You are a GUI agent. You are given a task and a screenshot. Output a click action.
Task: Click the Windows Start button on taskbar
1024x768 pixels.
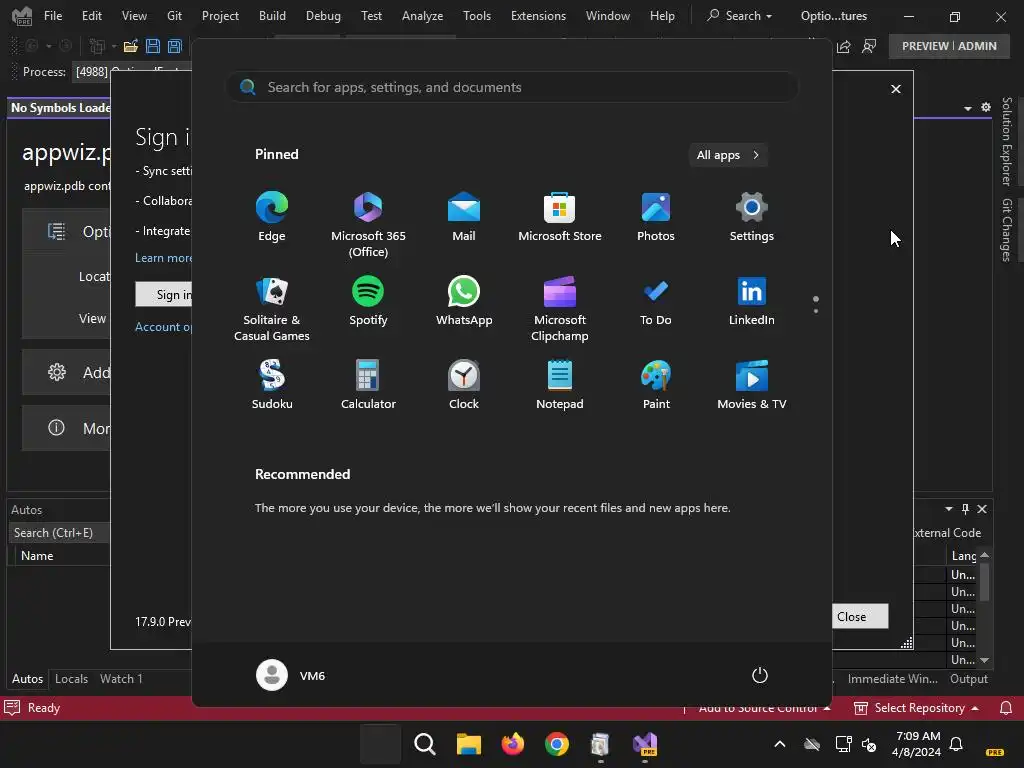(381, 744)
